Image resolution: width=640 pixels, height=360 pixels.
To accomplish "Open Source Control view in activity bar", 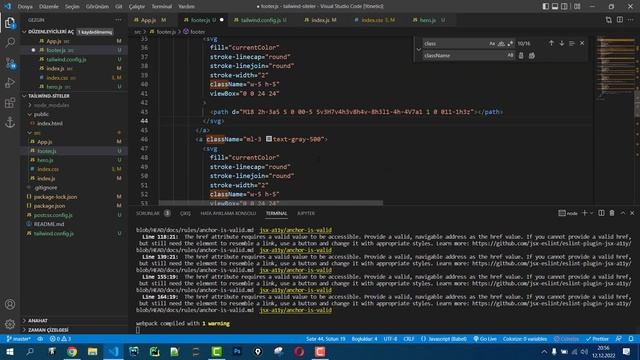I will (x=10, y=63).
